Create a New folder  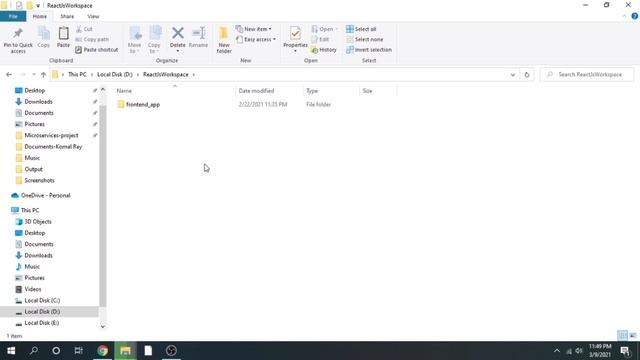pos(224,40)
